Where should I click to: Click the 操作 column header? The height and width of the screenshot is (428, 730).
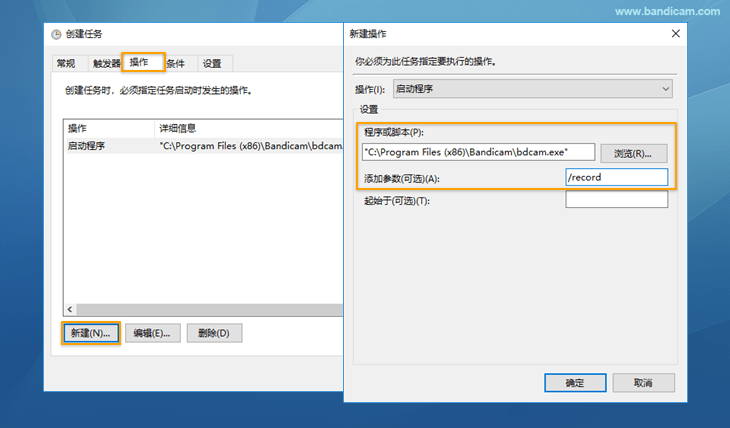pos(109,129)
